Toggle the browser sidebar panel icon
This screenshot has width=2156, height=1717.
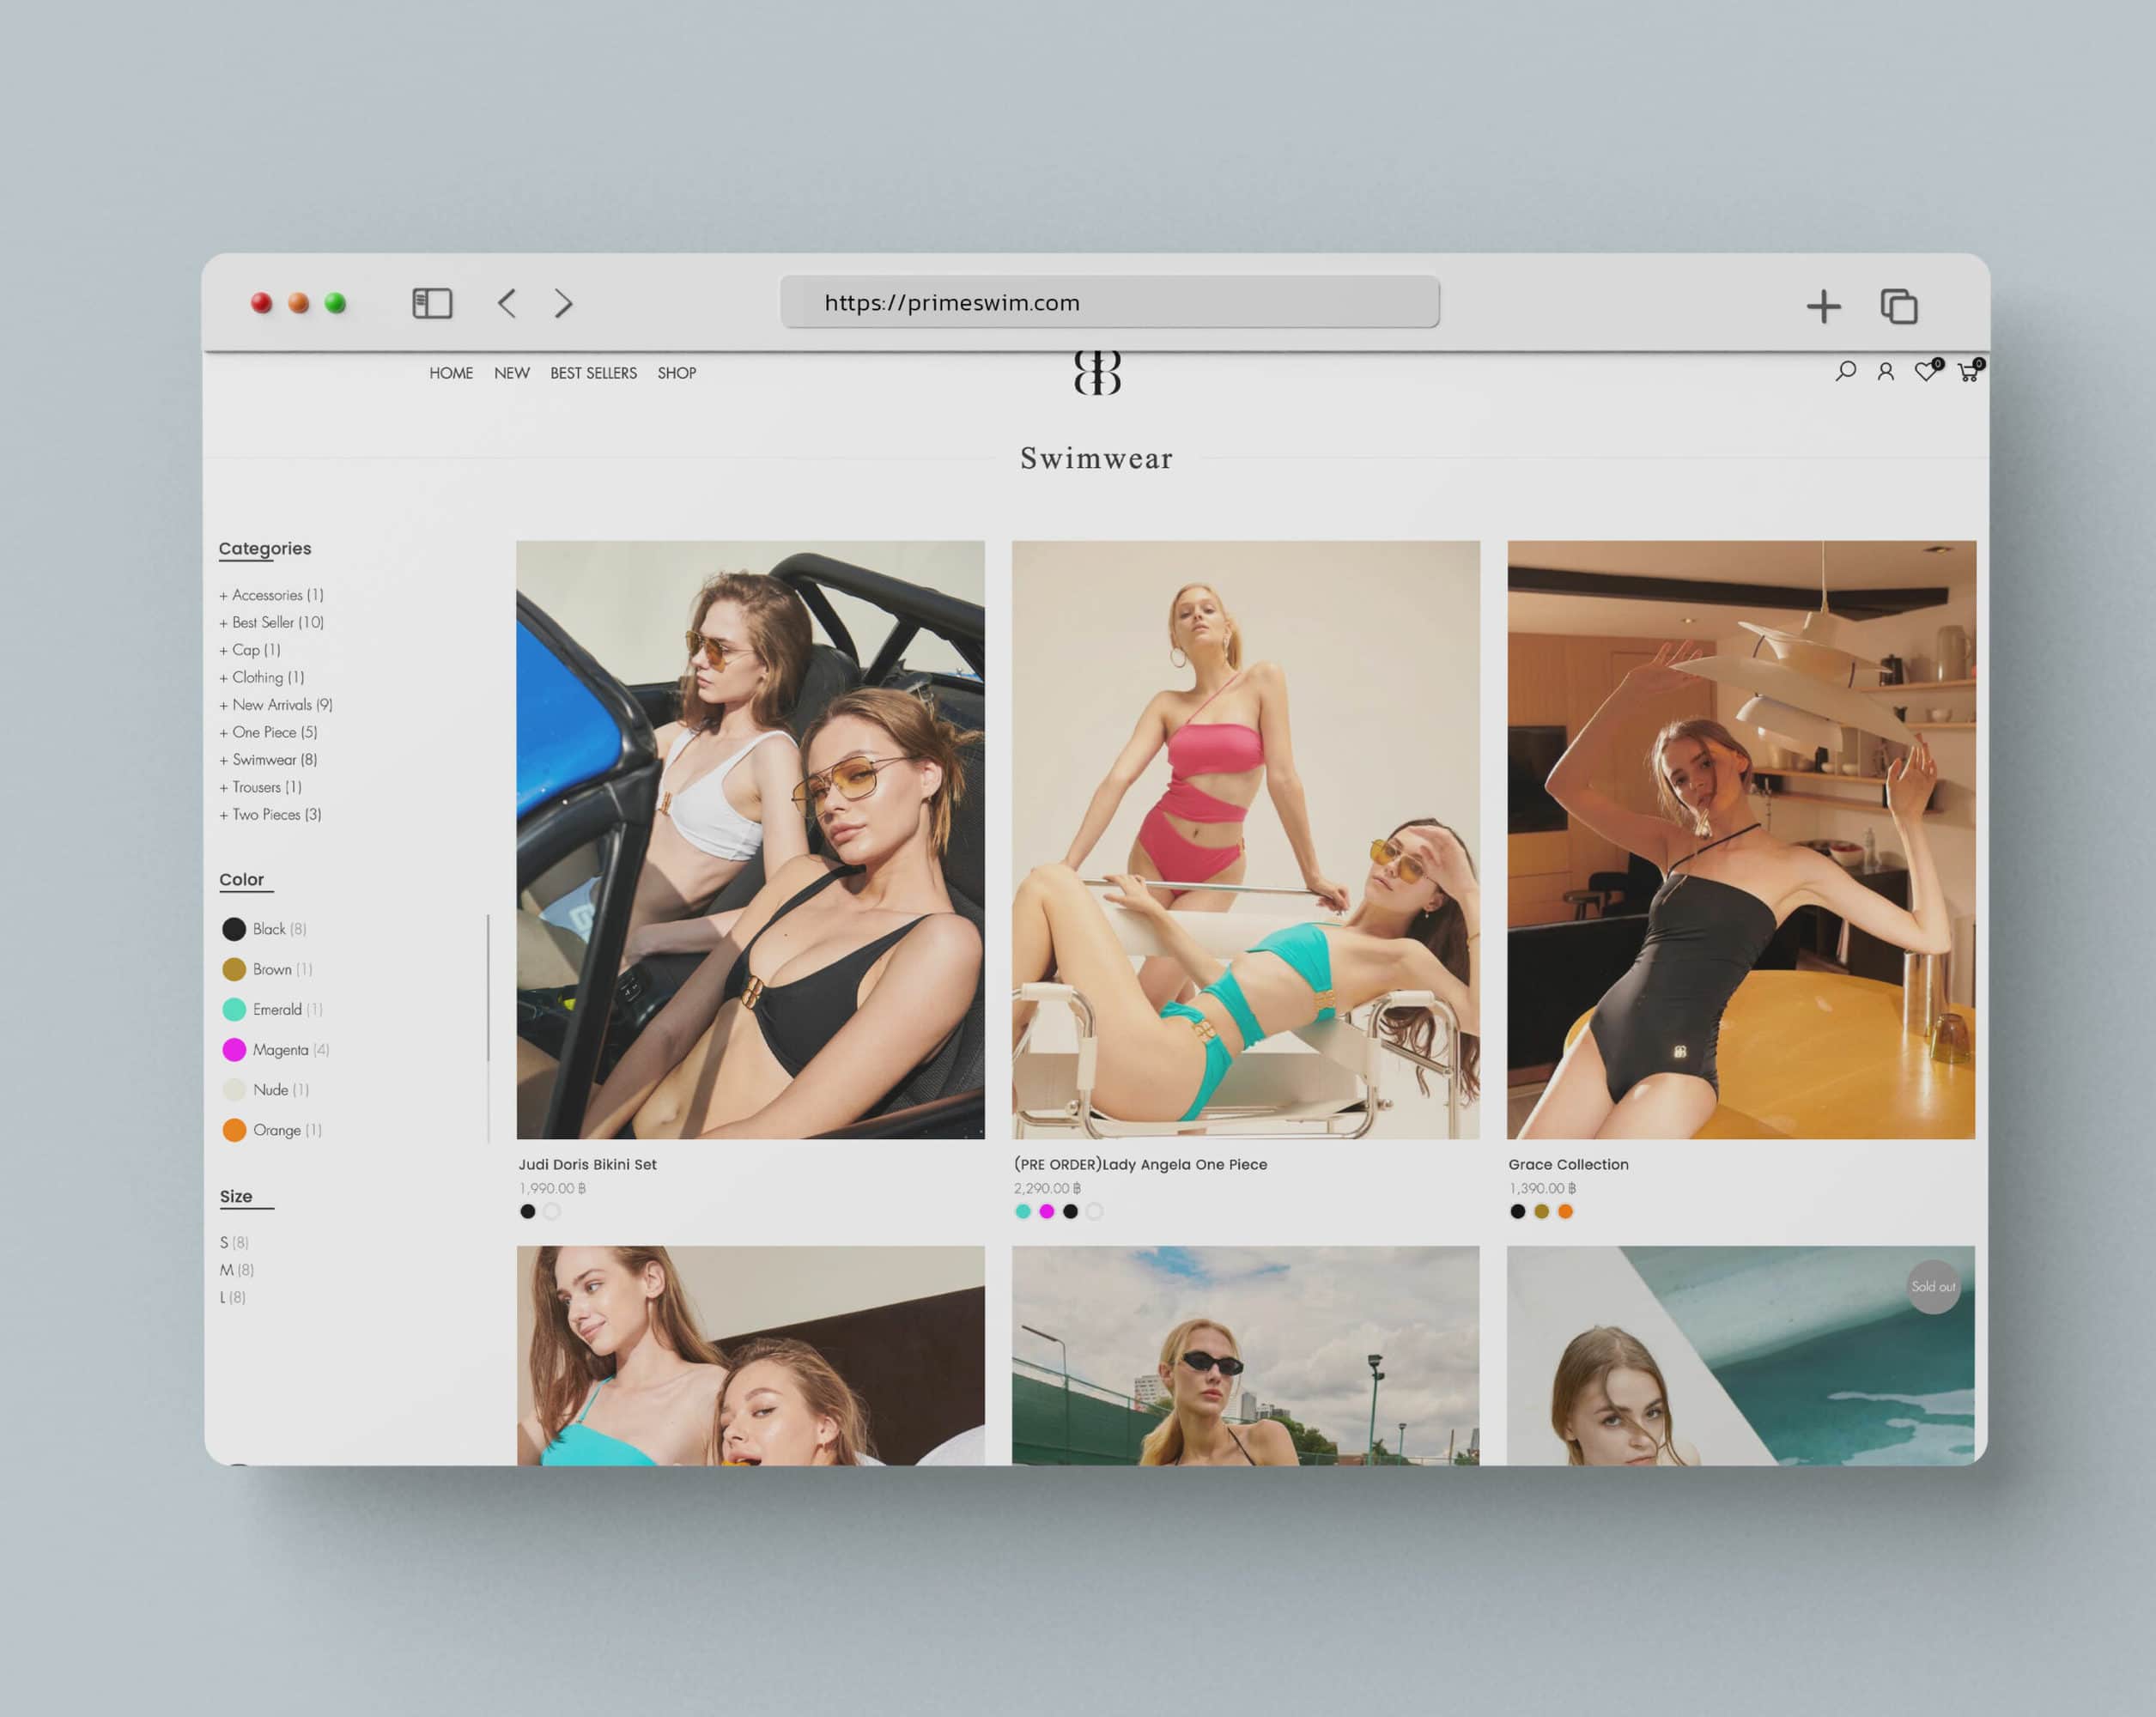pos(432,303)
